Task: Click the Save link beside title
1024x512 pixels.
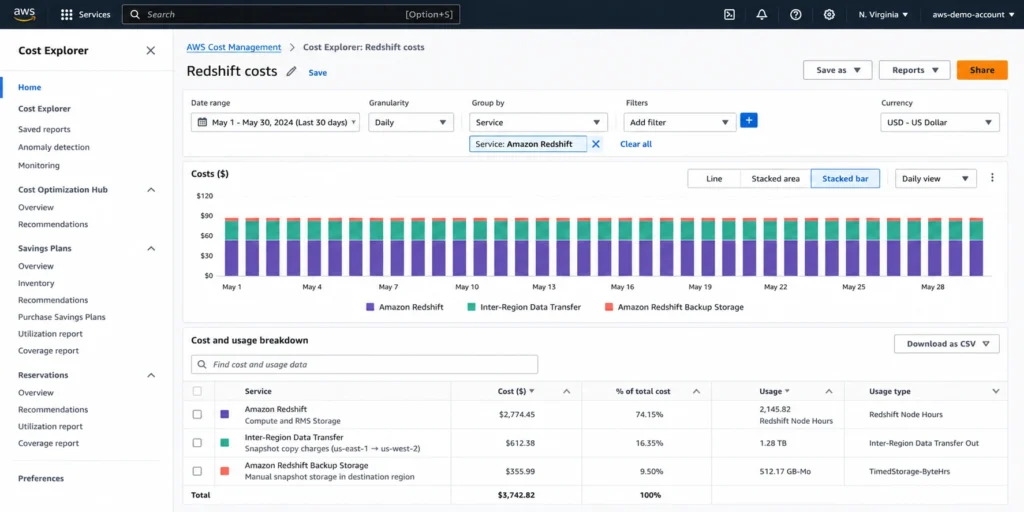Action: (x=317, y=72)
